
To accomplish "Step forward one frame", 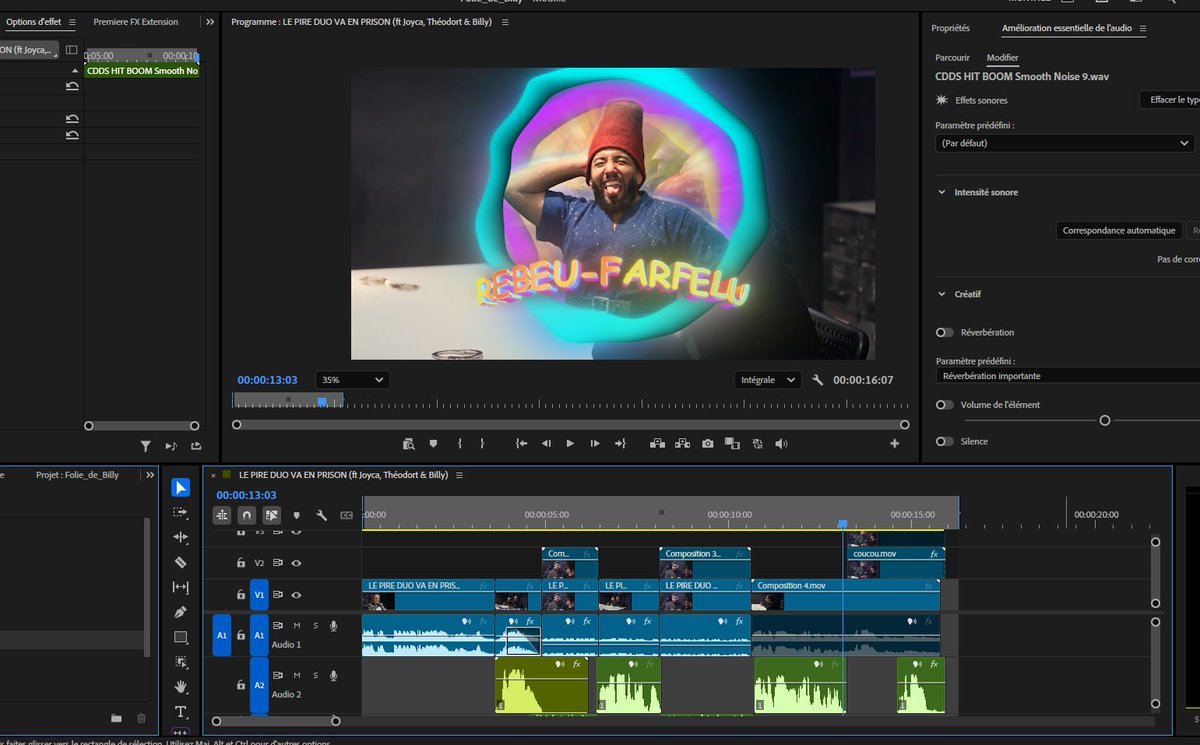I will [595, 443].
